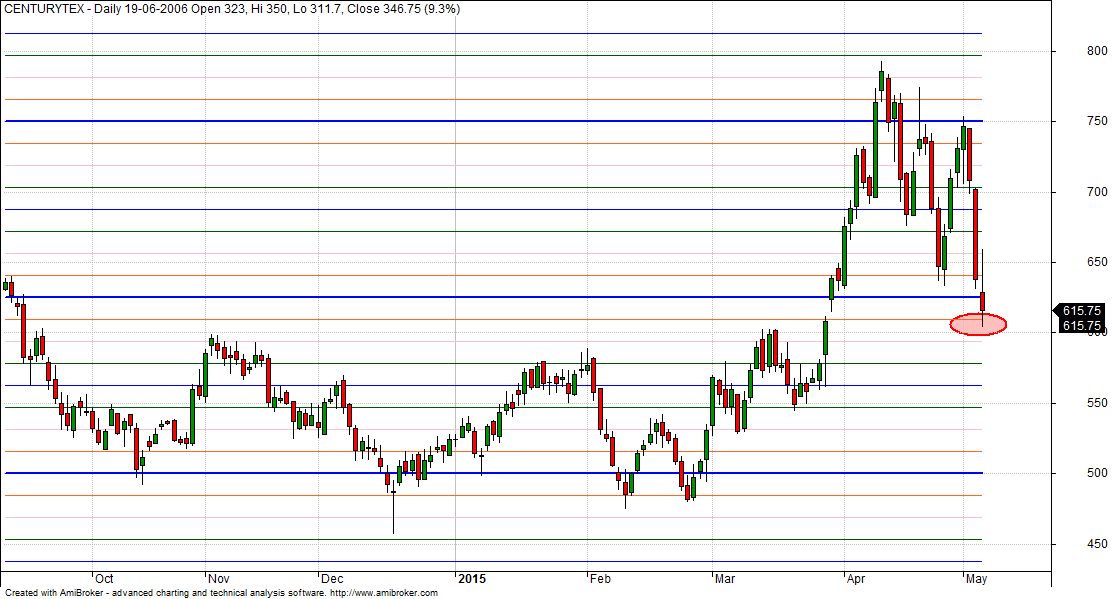Select the Nov marker on the time axis
This screenshot has height=599, width=1112.
click(x=219, y=578)
